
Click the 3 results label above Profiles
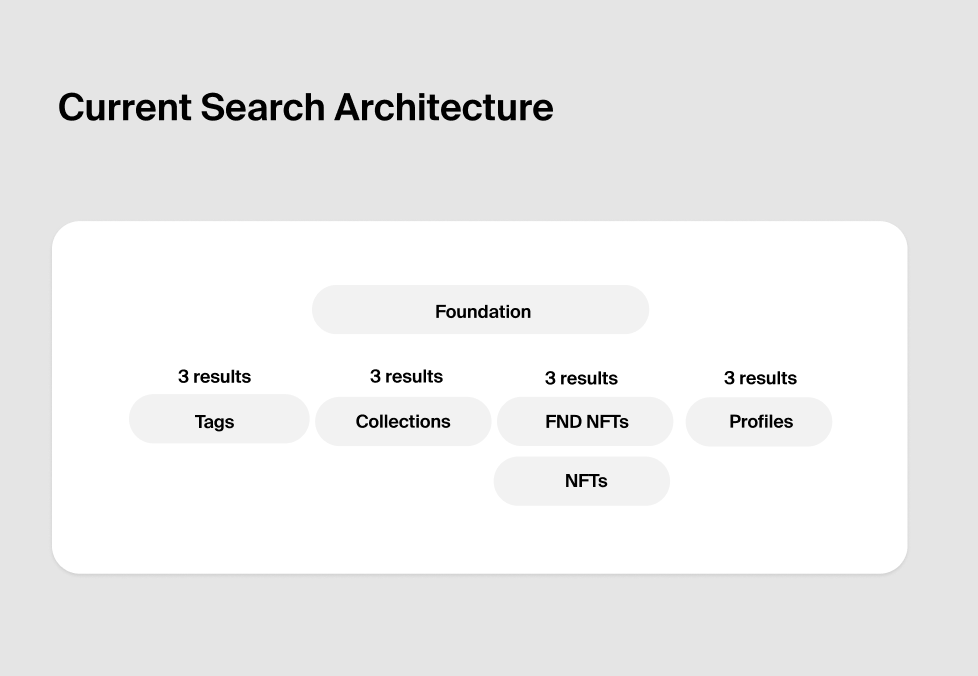pos(760,378)
